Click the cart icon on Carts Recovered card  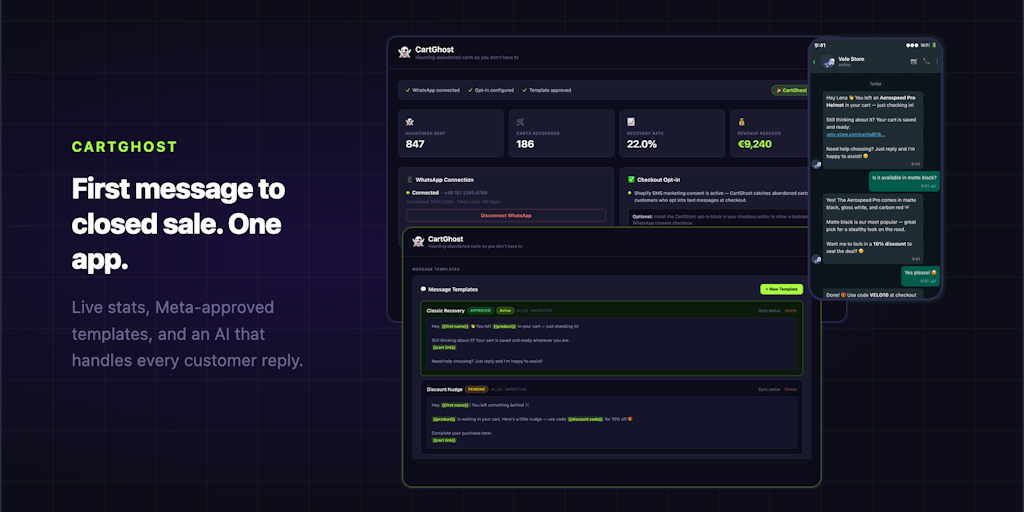tap(520, 121)
